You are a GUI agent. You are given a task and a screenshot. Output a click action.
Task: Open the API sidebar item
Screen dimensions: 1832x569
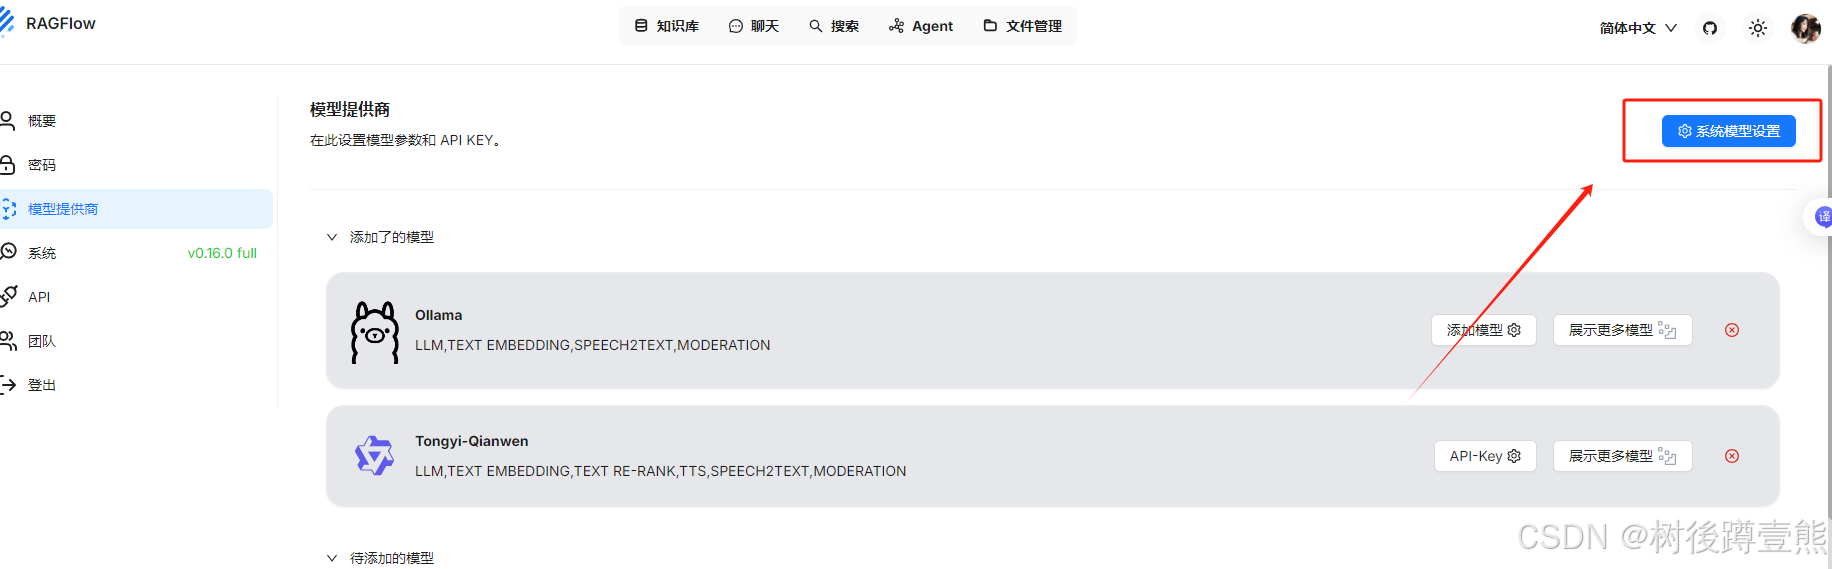(136, 297)
